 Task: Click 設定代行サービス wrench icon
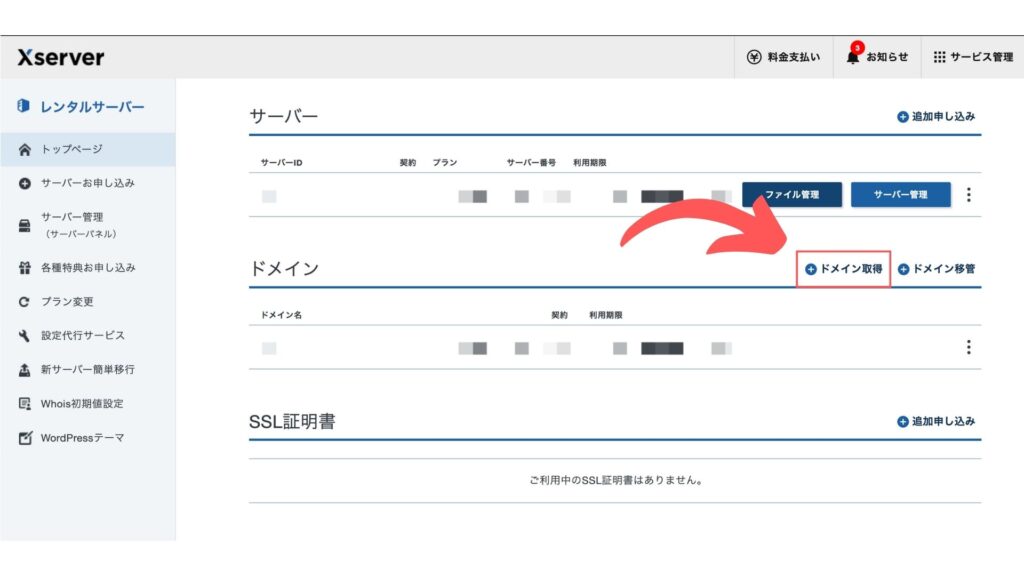coord(25,336)
